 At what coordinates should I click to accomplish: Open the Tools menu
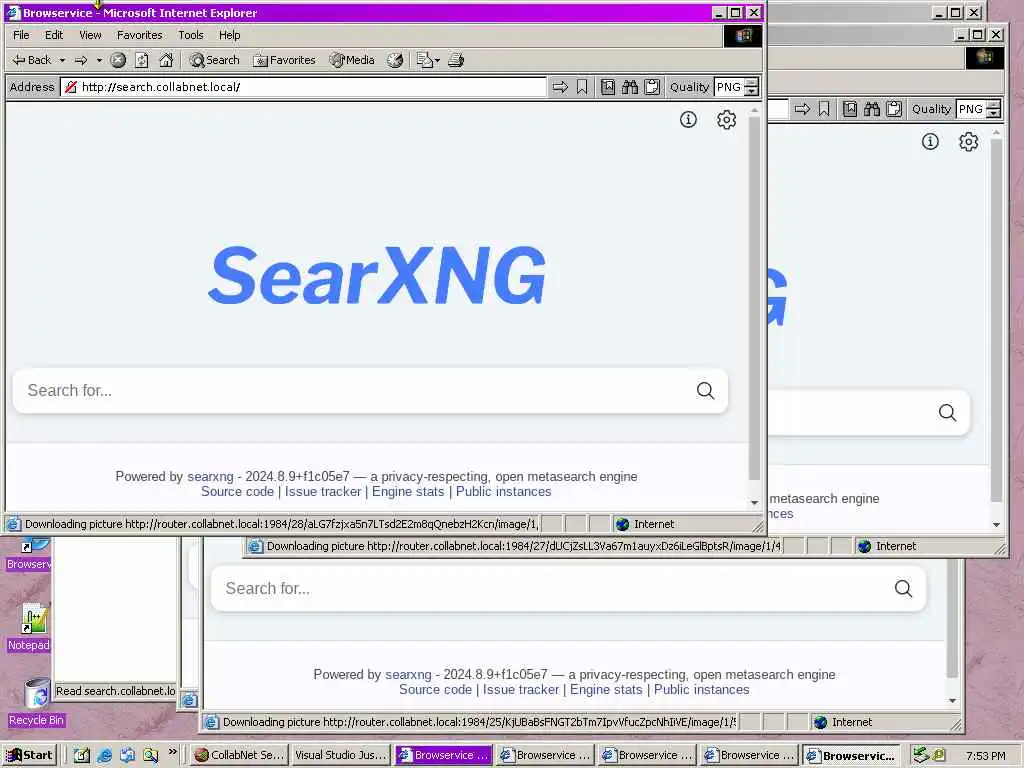[x=191, y=35]
